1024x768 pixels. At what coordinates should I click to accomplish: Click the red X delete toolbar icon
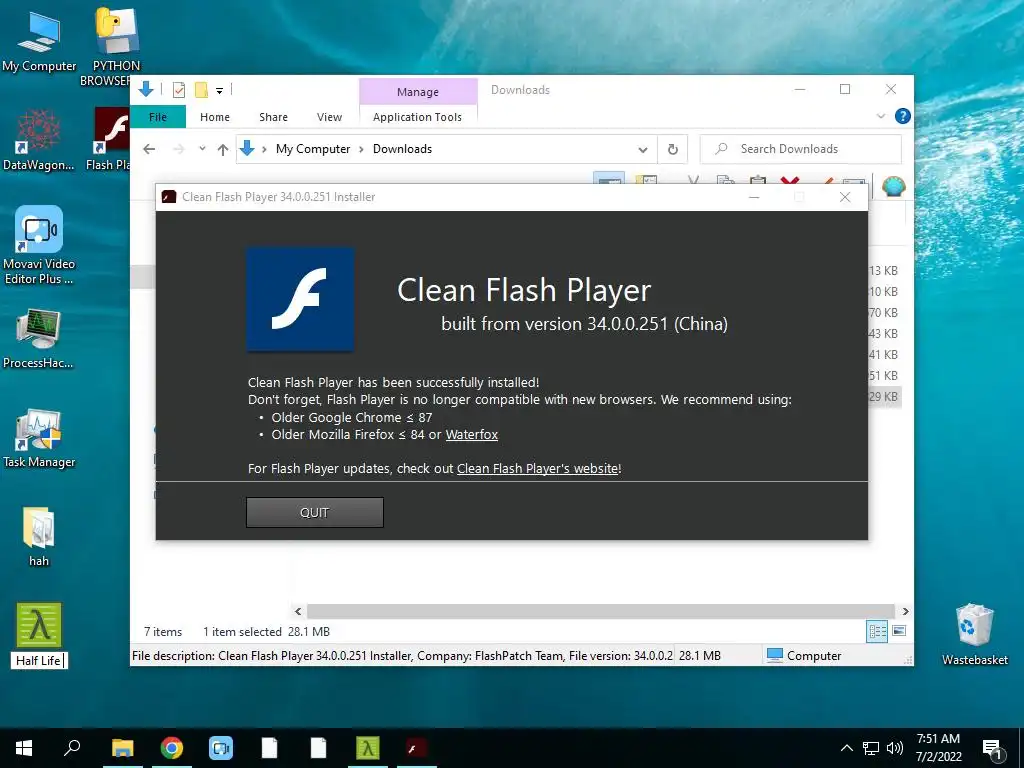(790, 179)
